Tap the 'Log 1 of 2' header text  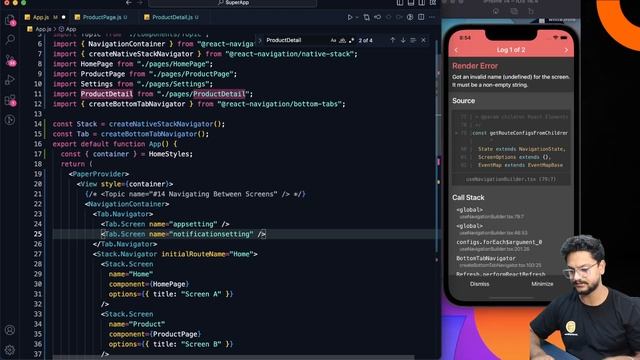pyautogui.click(x=511, y=50)
